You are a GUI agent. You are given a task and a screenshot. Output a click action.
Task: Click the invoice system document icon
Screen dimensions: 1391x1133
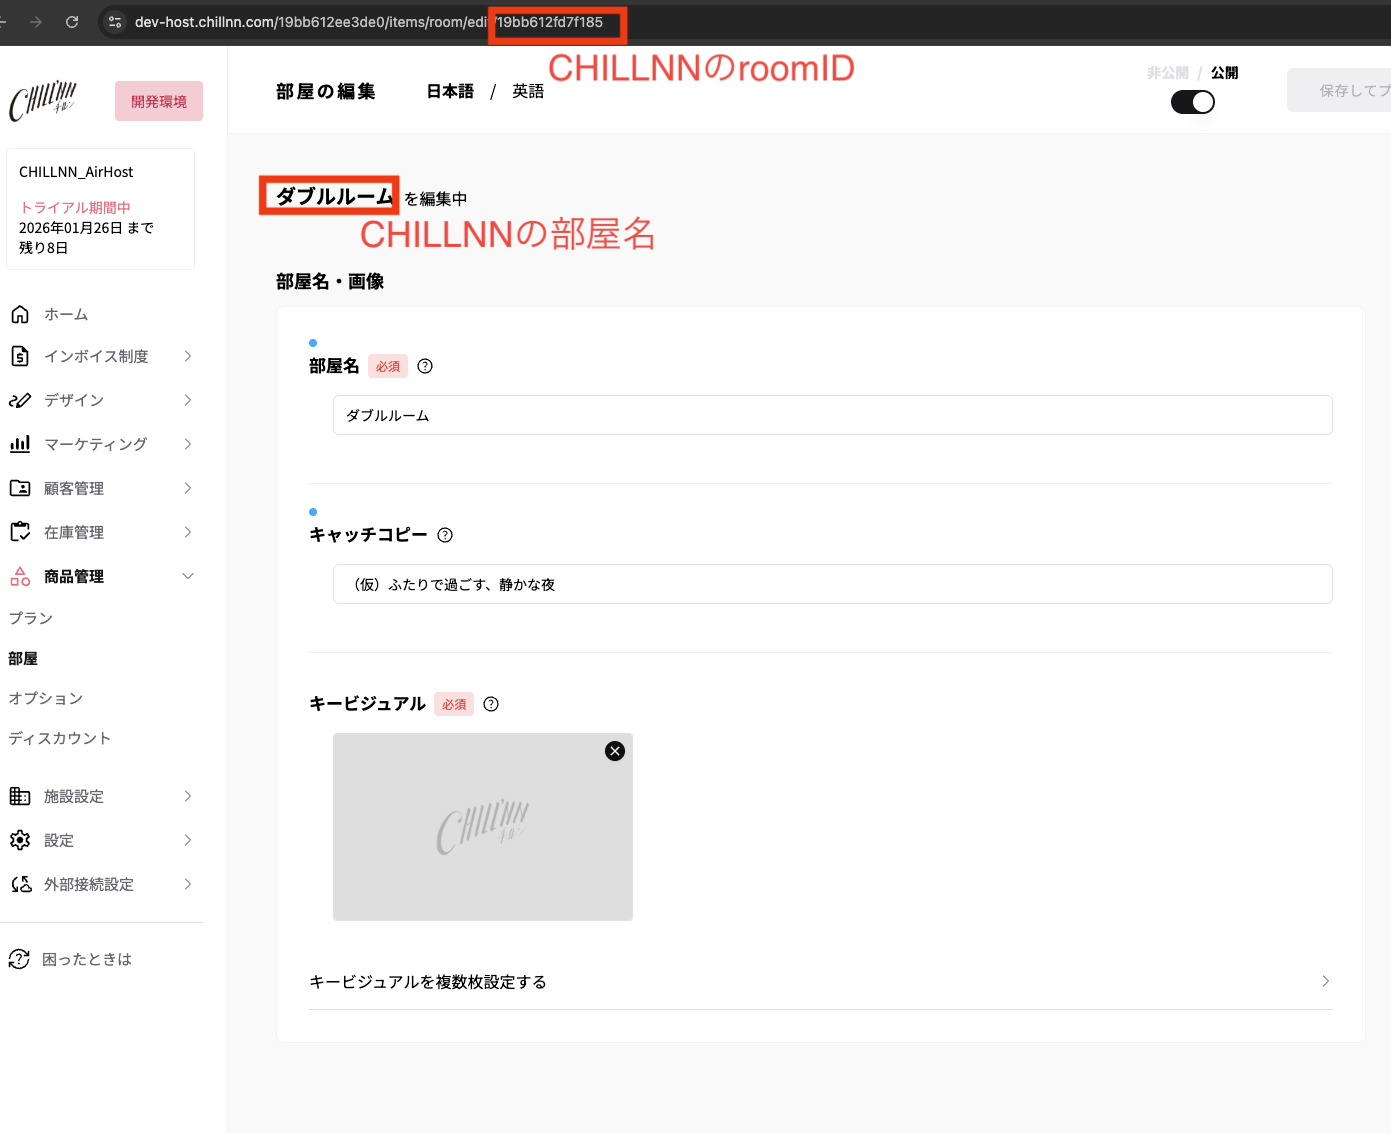pyautogui.click(x=20, y=356)
